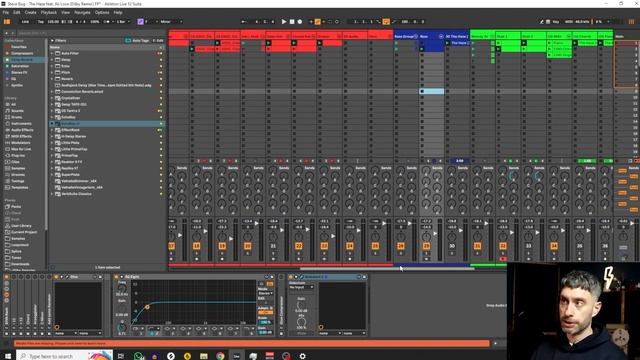This screenshot has height=360, width=640.
Task: Launch clip in Bass track first slot
Action: [x=422, y=43]
